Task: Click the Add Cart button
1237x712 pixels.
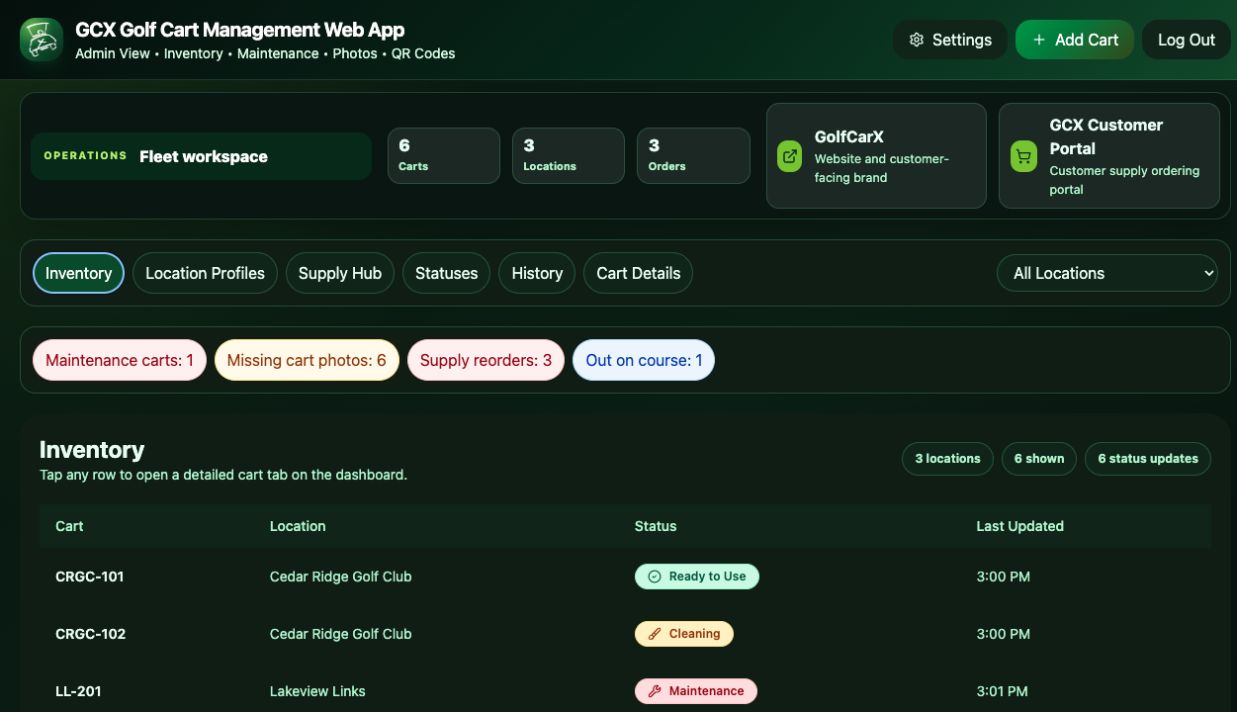Action: [1074, 40]
